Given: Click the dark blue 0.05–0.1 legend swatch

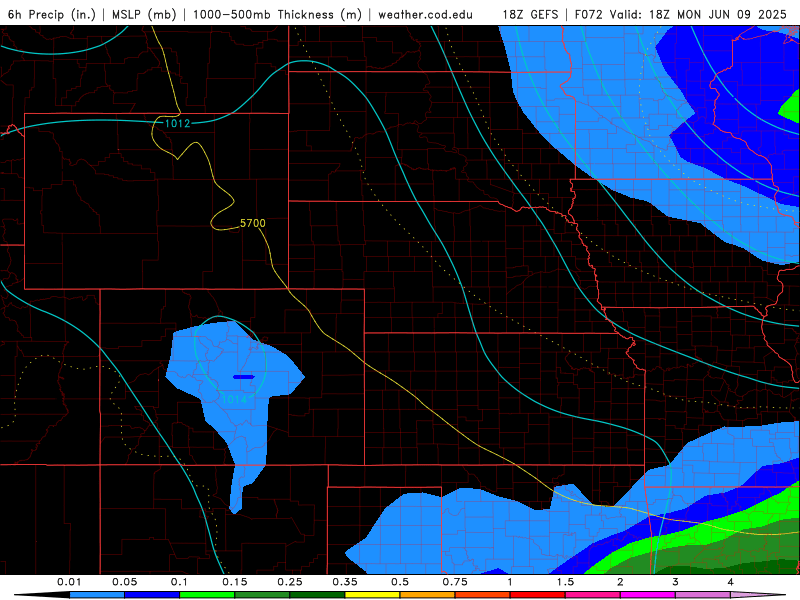Looking at the screenshot, I should click(152, 595).
